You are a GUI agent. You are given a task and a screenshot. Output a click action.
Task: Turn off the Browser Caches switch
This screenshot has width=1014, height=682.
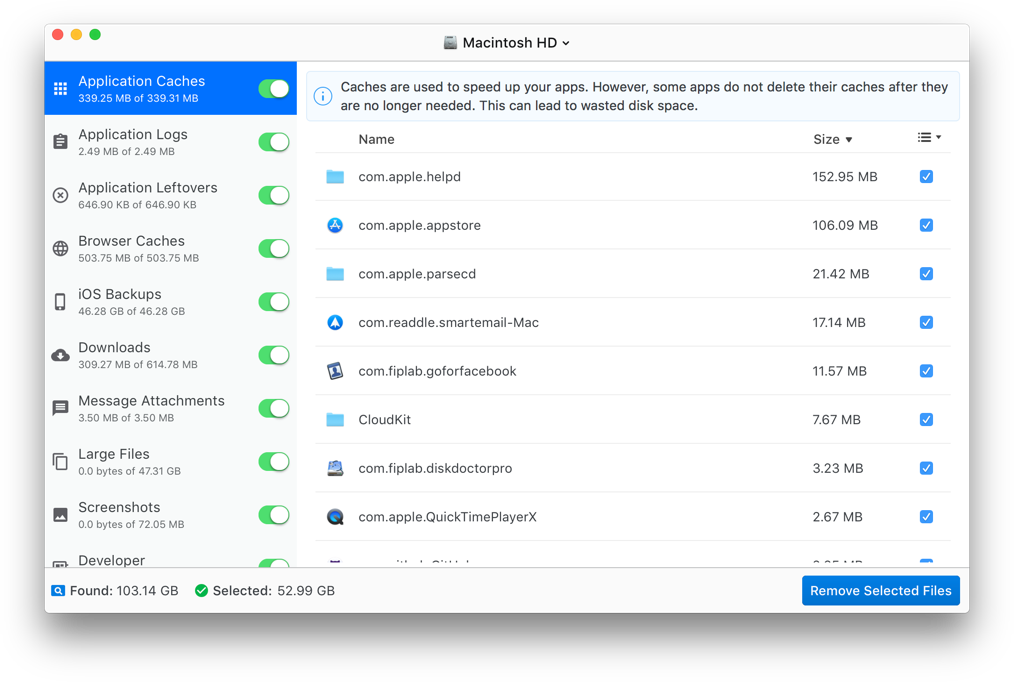pyautogui.click(x=274, y=248)
